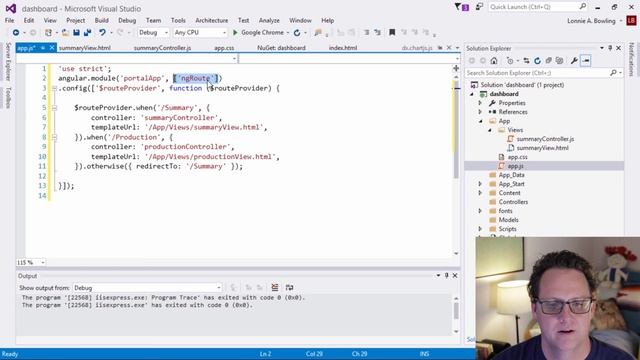Image resolution: width=640 pixels, height=360 pixels.
Task: Collapse the code block at line 5
Action: click(54, 108)
